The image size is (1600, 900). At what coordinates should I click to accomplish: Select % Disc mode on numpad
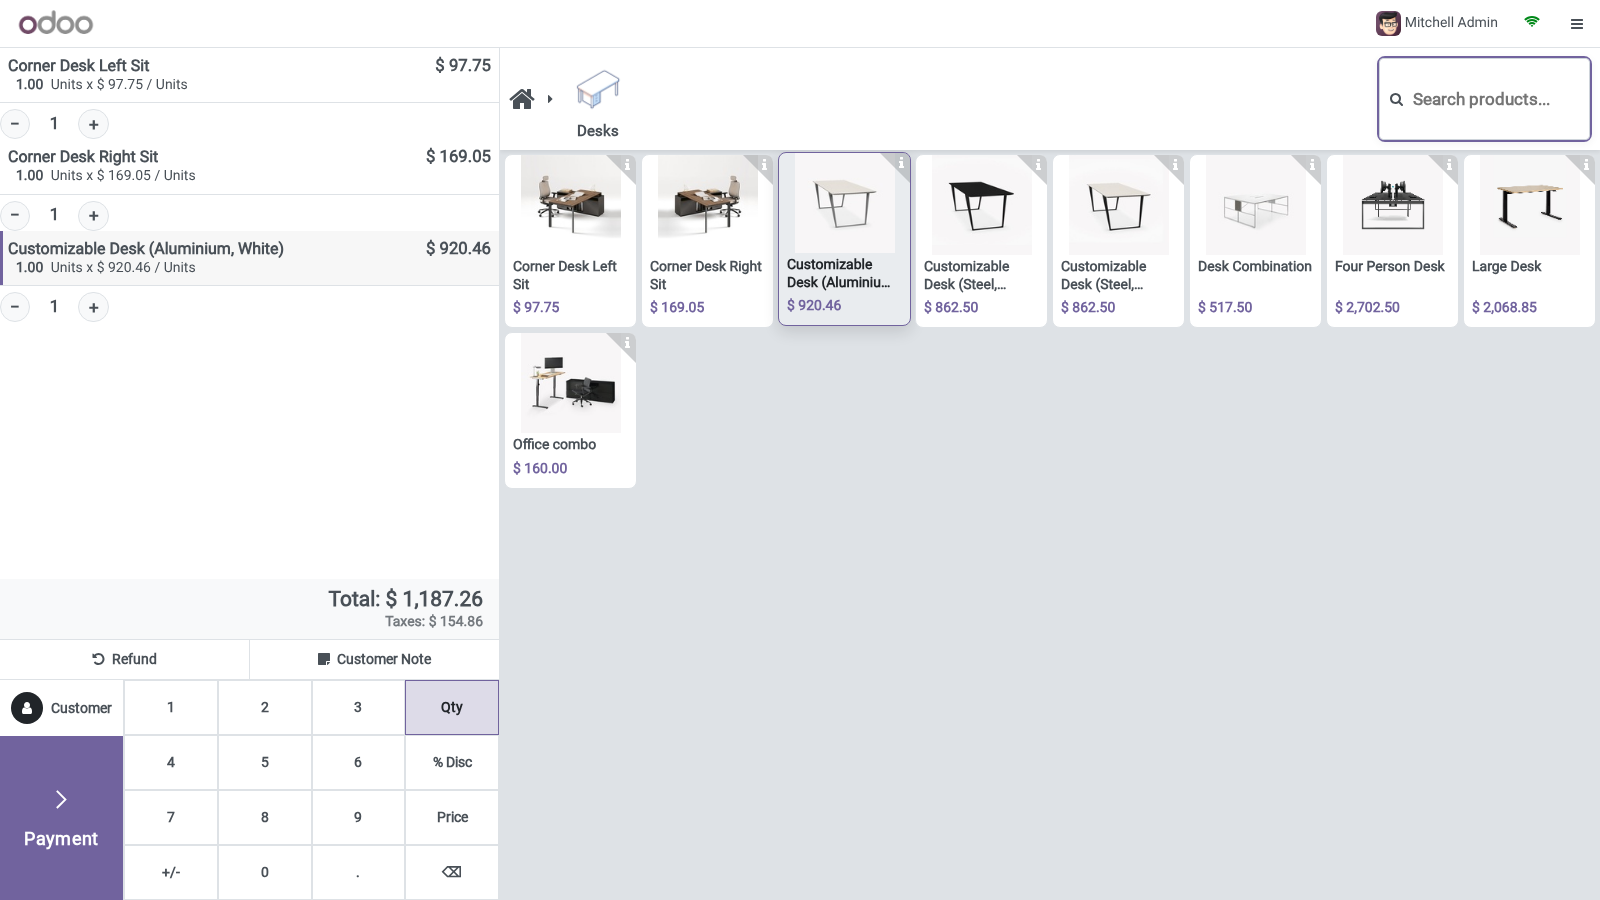452,762
